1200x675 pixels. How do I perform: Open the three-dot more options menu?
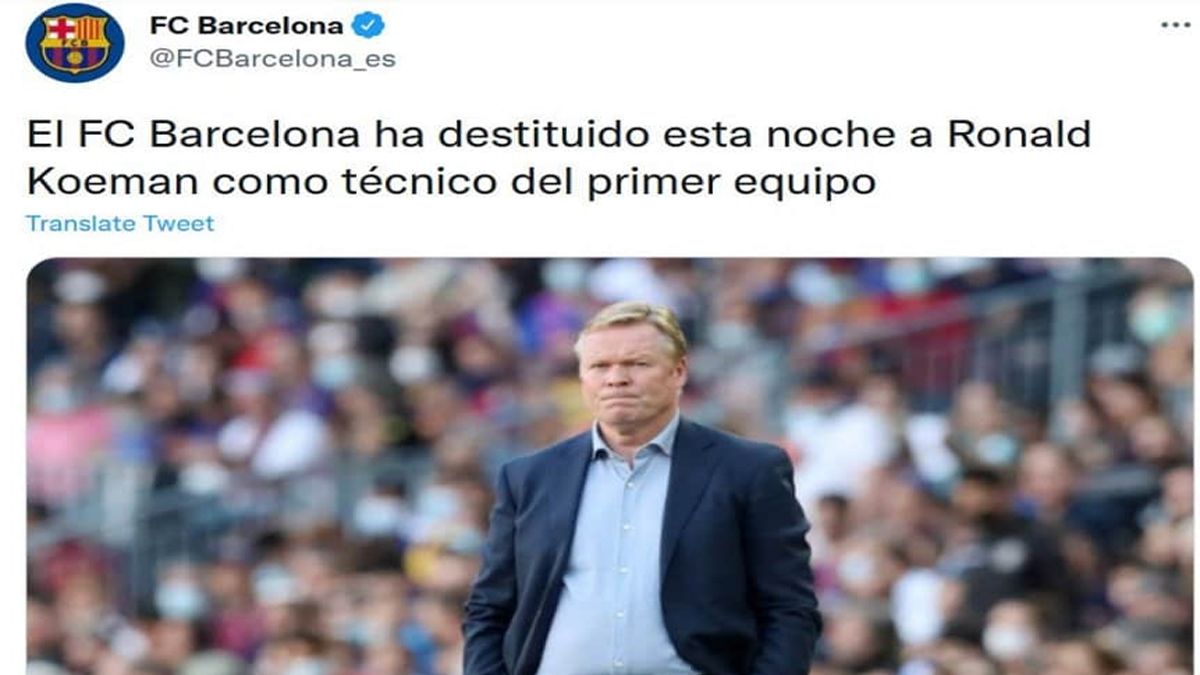1175,25
